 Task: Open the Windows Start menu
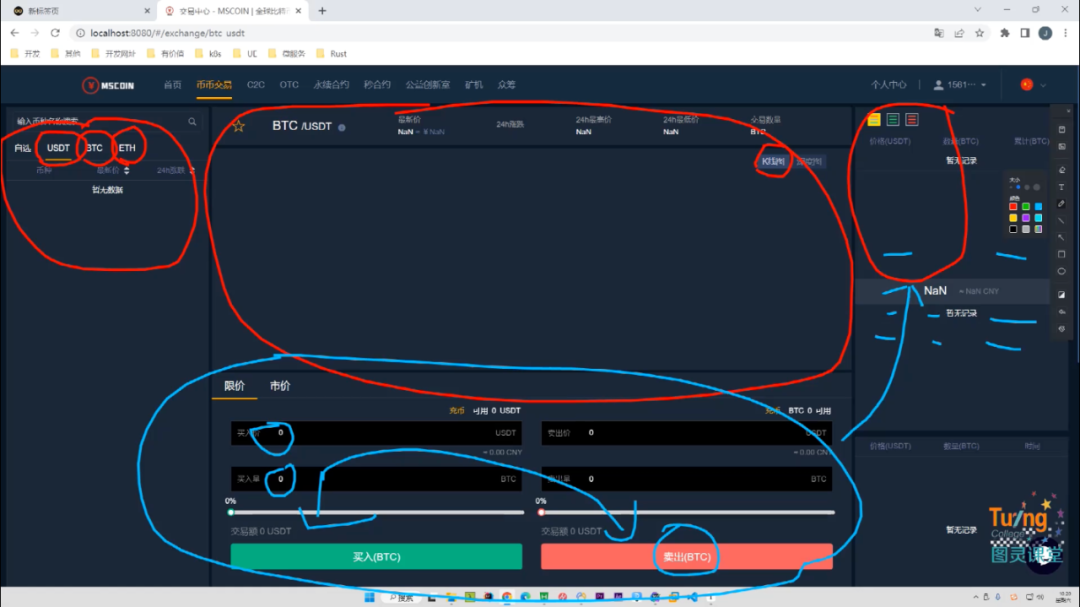[369, 597]
